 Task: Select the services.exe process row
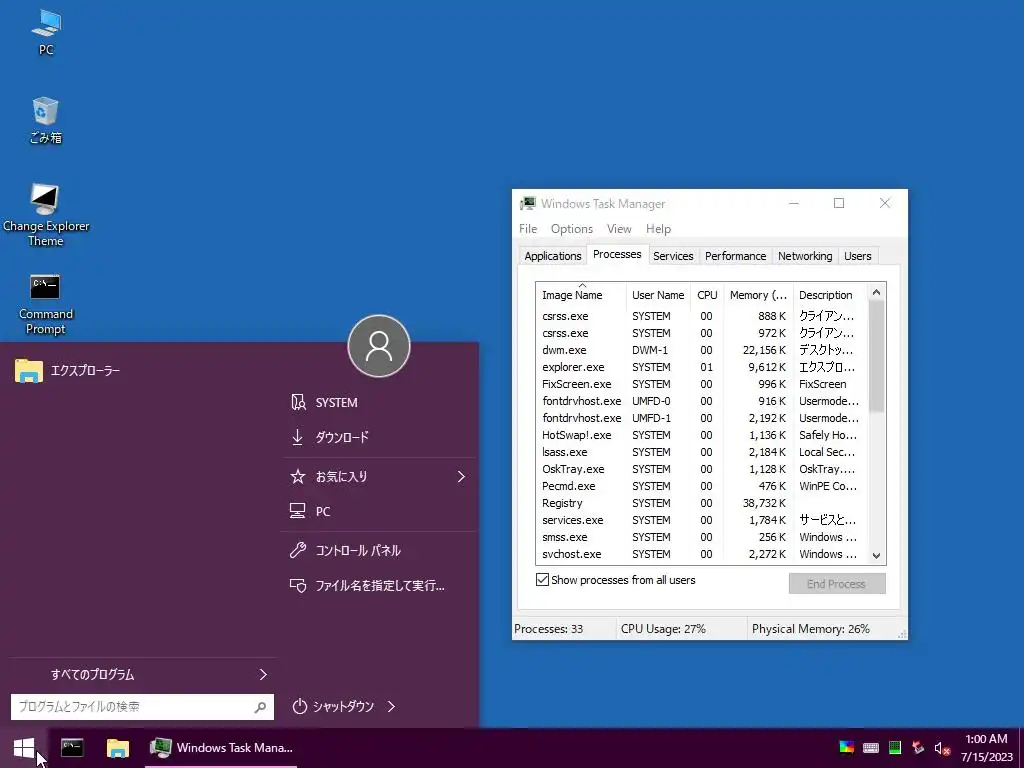(702, 520)
